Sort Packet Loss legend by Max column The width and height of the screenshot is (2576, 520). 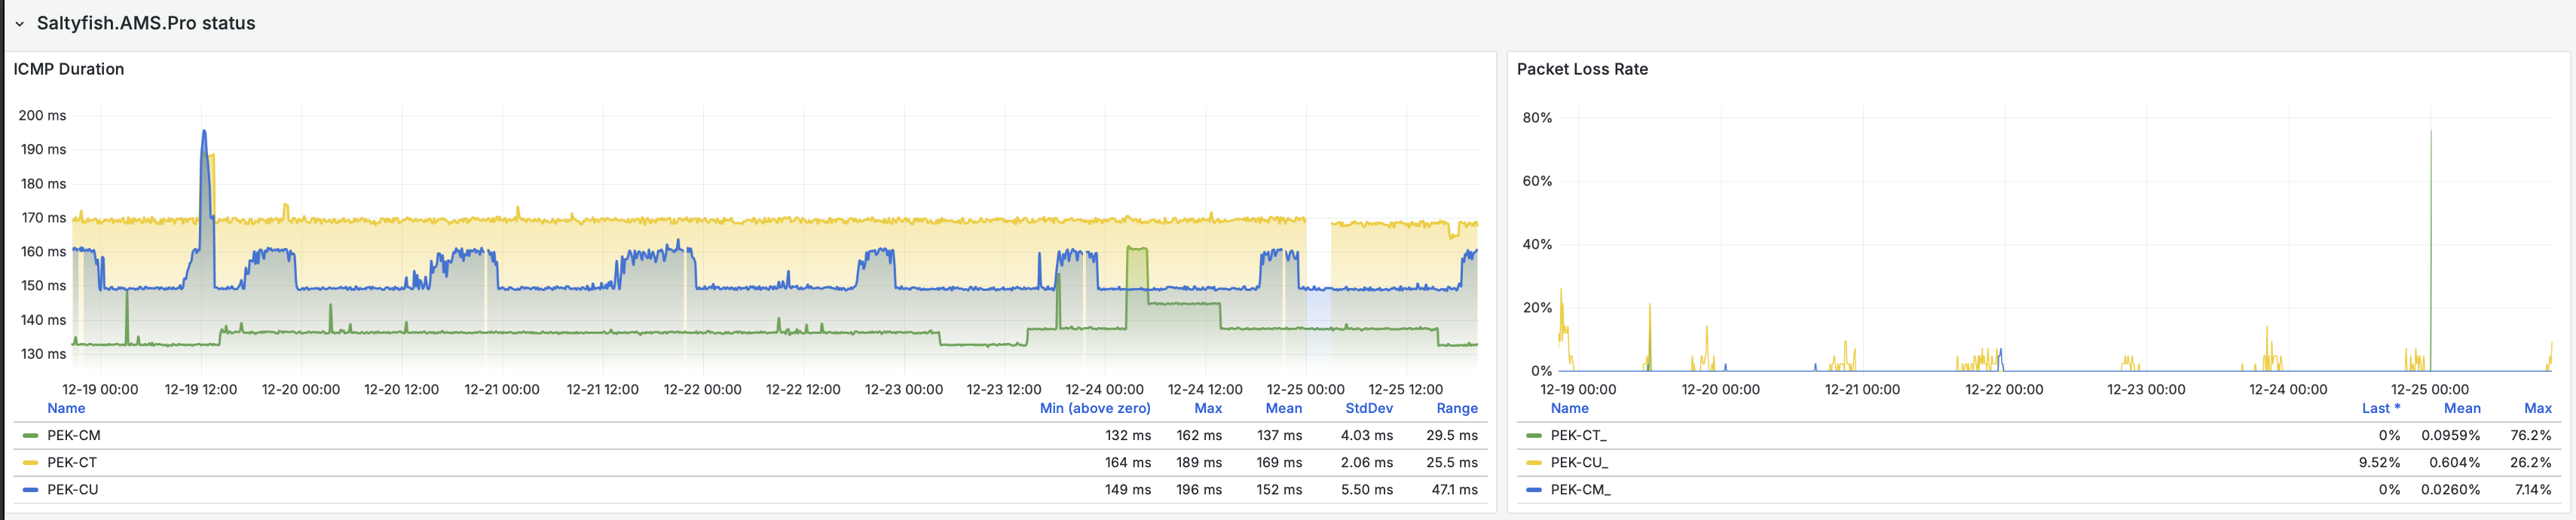coord(2537,408)
